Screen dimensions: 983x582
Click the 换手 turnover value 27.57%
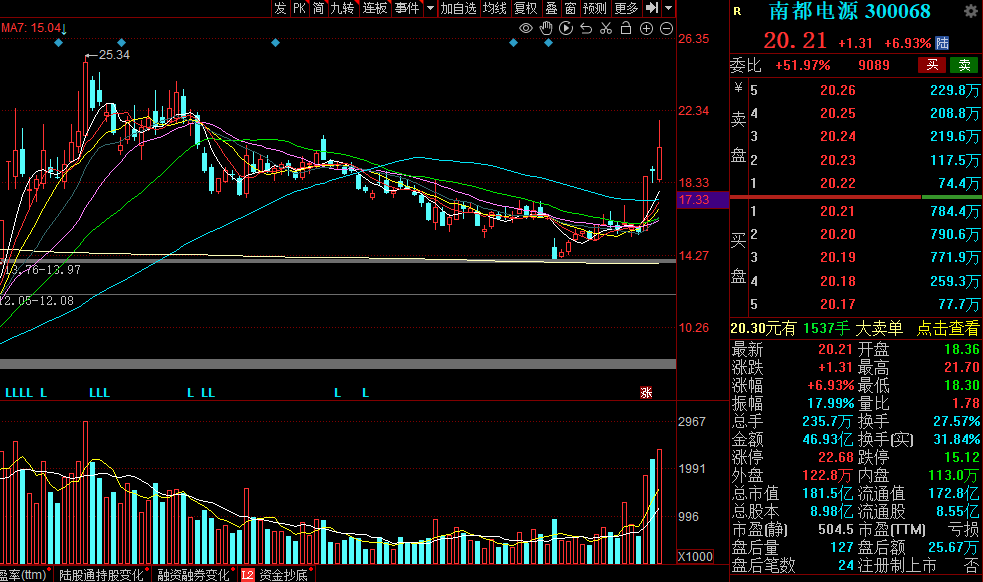click(957, 421)
